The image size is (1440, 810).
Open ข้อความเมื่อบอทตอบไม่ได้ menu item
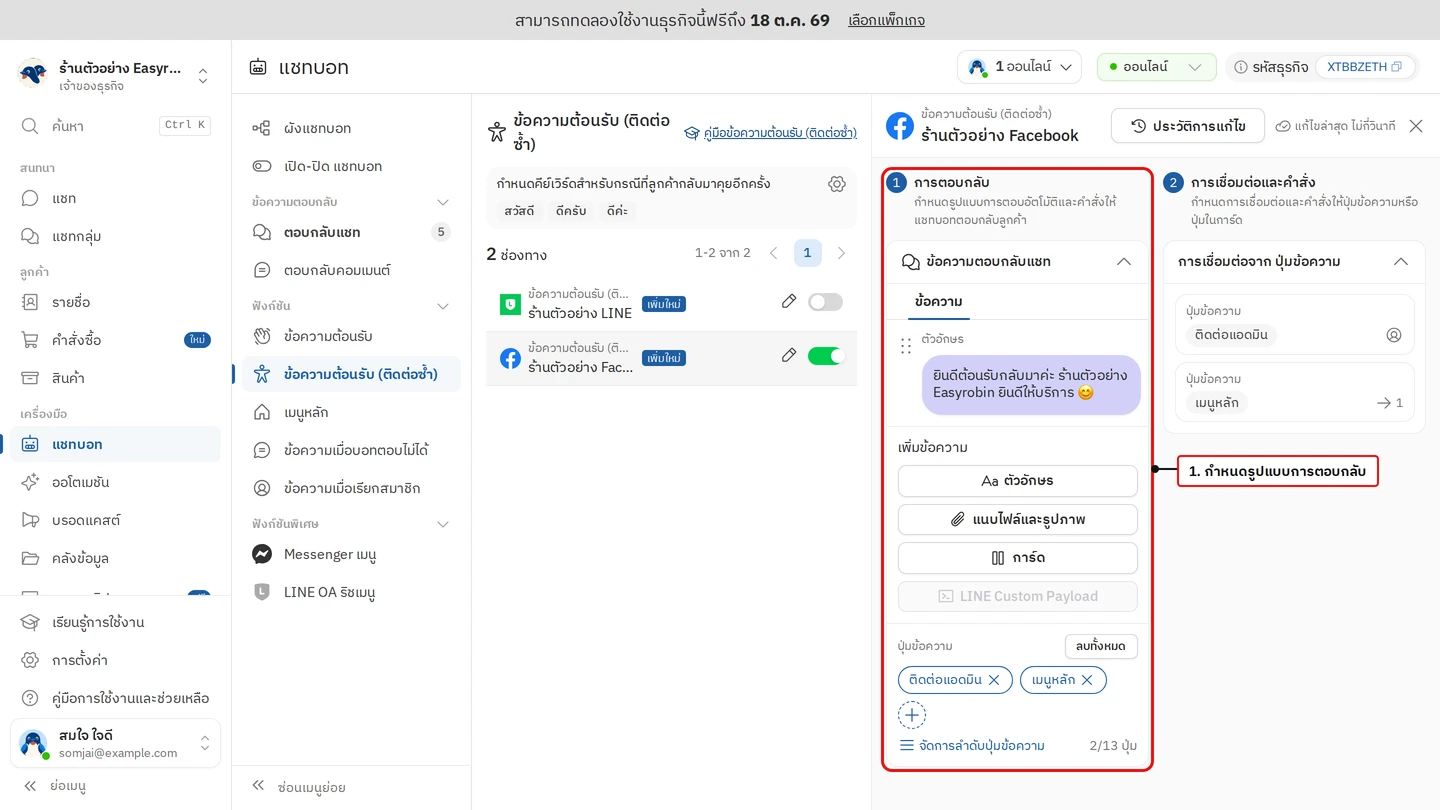click(351, 450)
